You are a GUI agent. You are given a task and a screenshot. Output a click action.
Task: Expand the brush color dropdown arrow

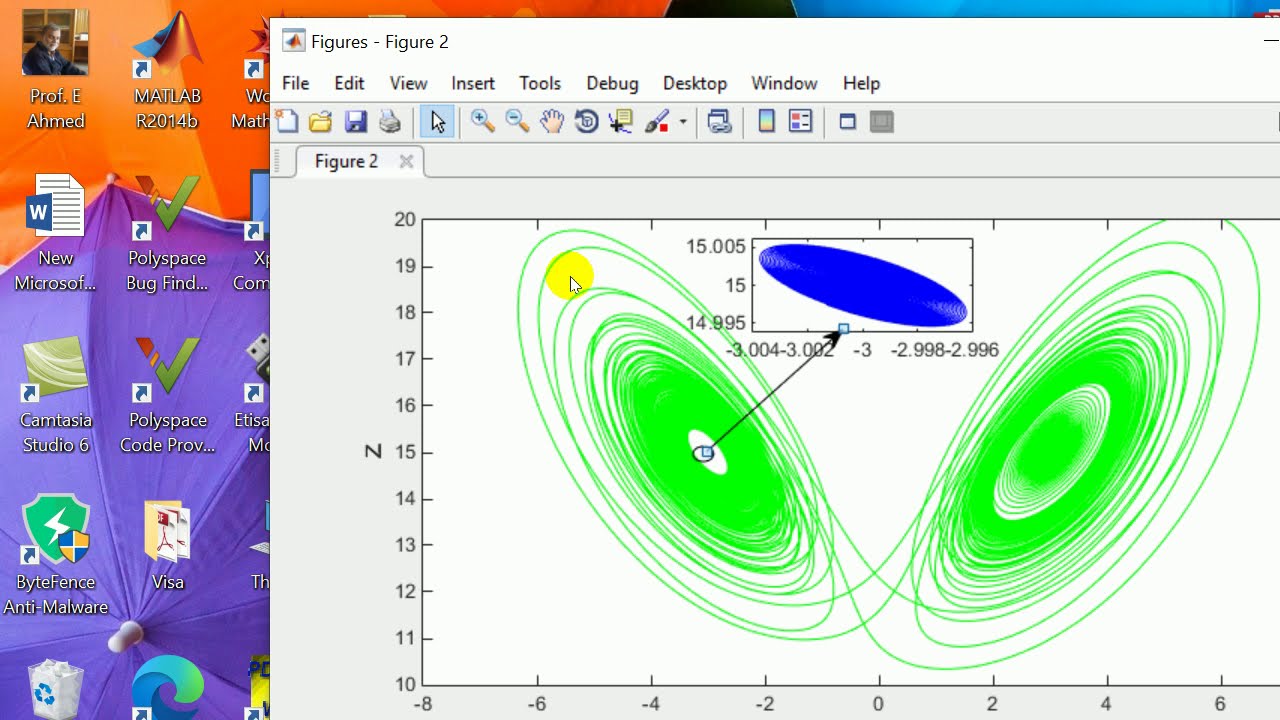coord(683,122)
